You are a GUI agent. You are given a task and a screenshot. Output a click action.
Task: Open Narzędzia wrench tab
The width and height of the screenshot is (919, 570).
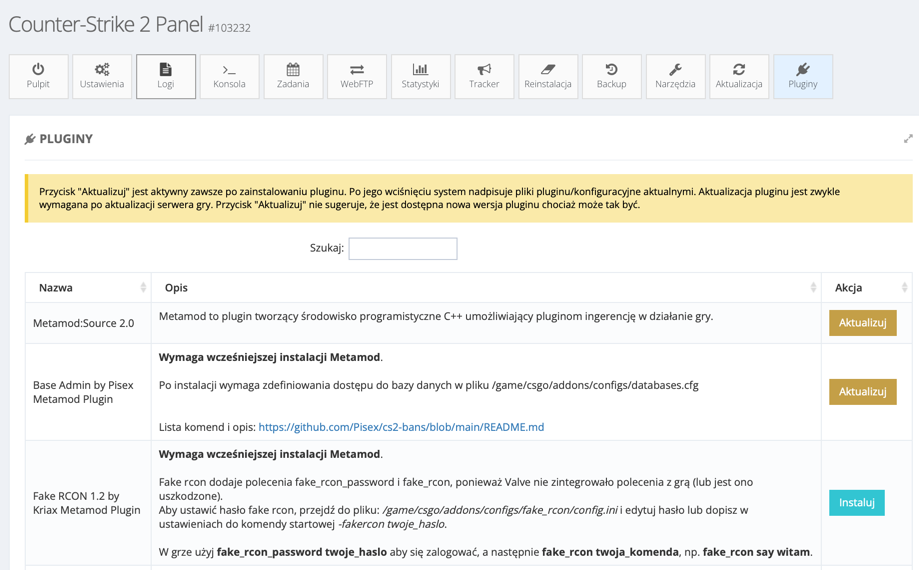click(675, 77)
